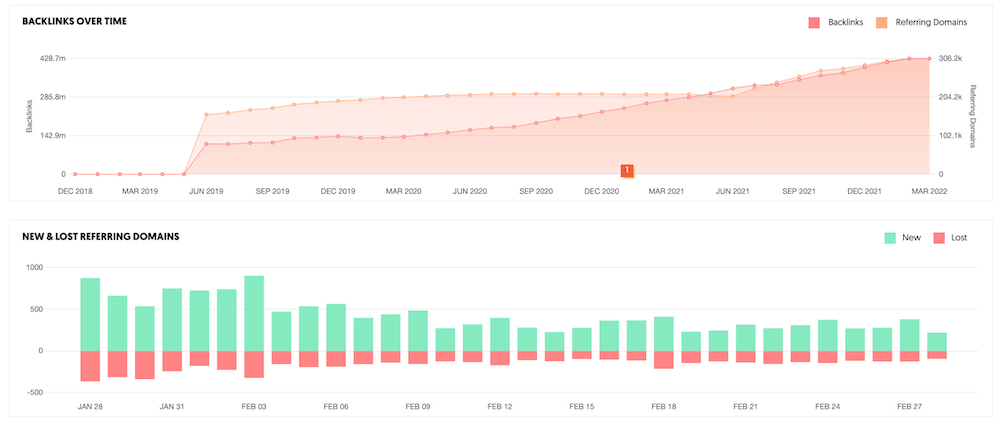Select the red Lost bar for Feb 21
This screenshot has width=1000, height=423.
(745, 356)
